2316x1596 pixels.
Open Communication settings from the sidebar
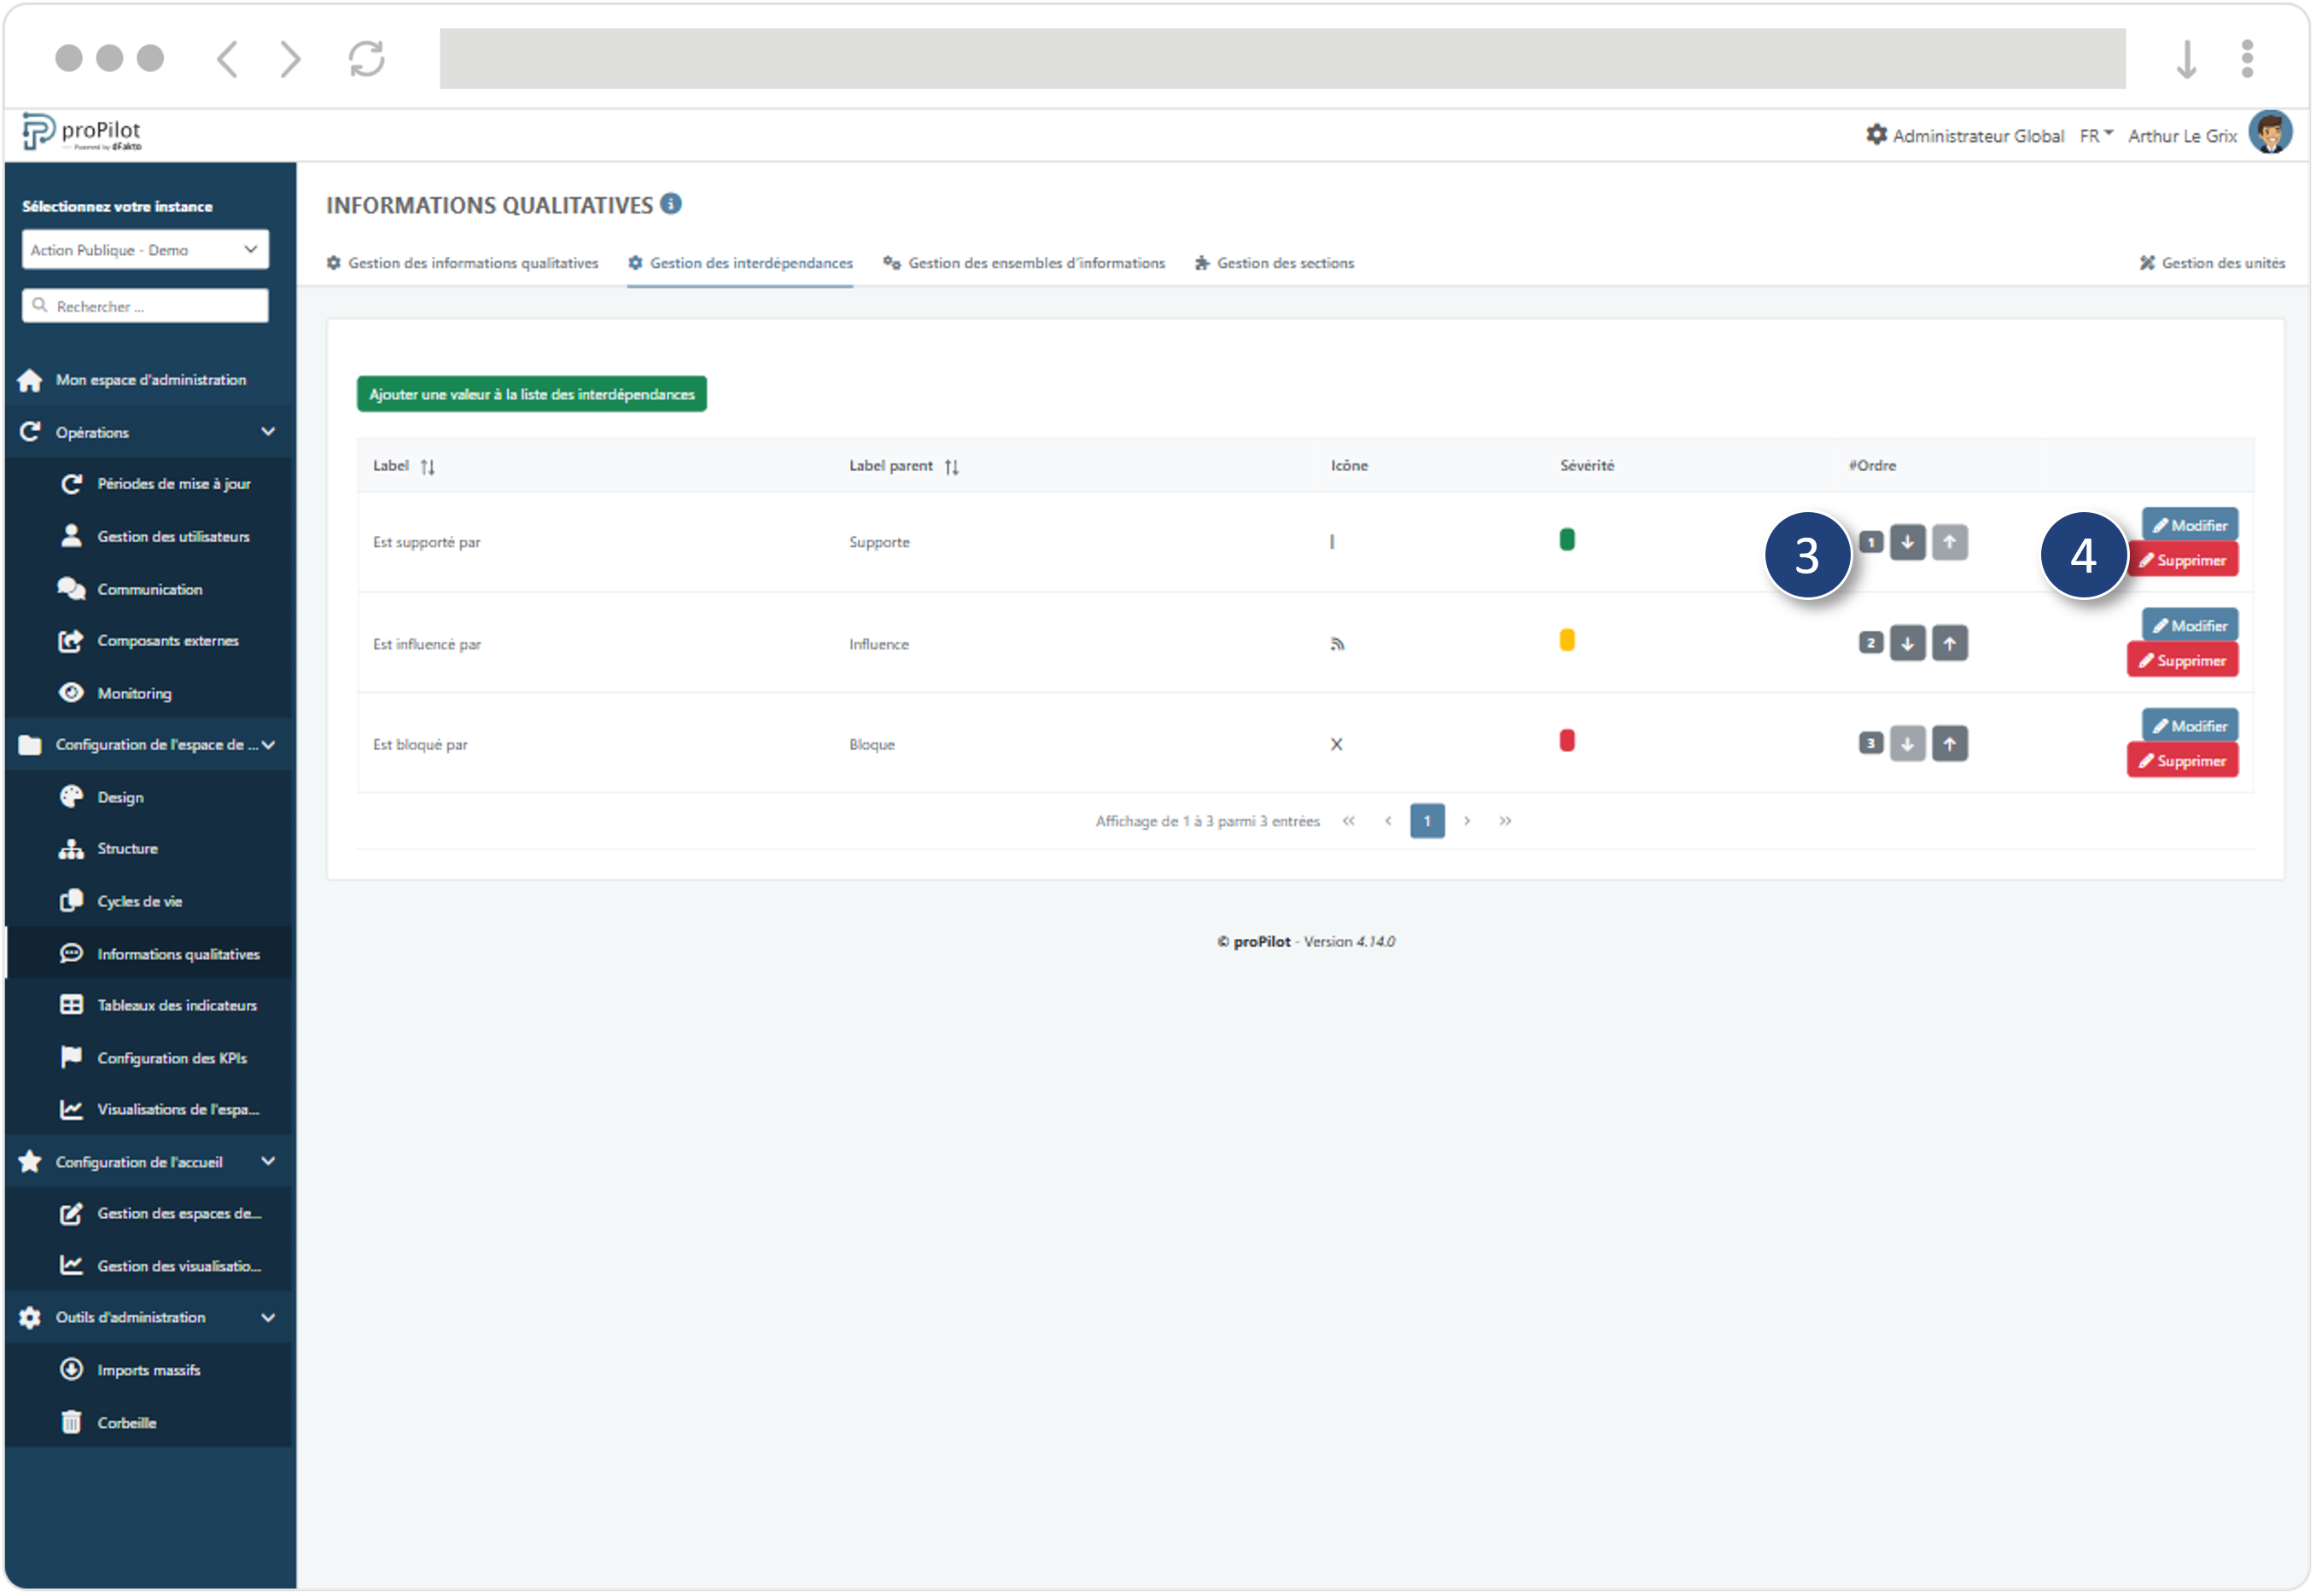coord(149,589)
